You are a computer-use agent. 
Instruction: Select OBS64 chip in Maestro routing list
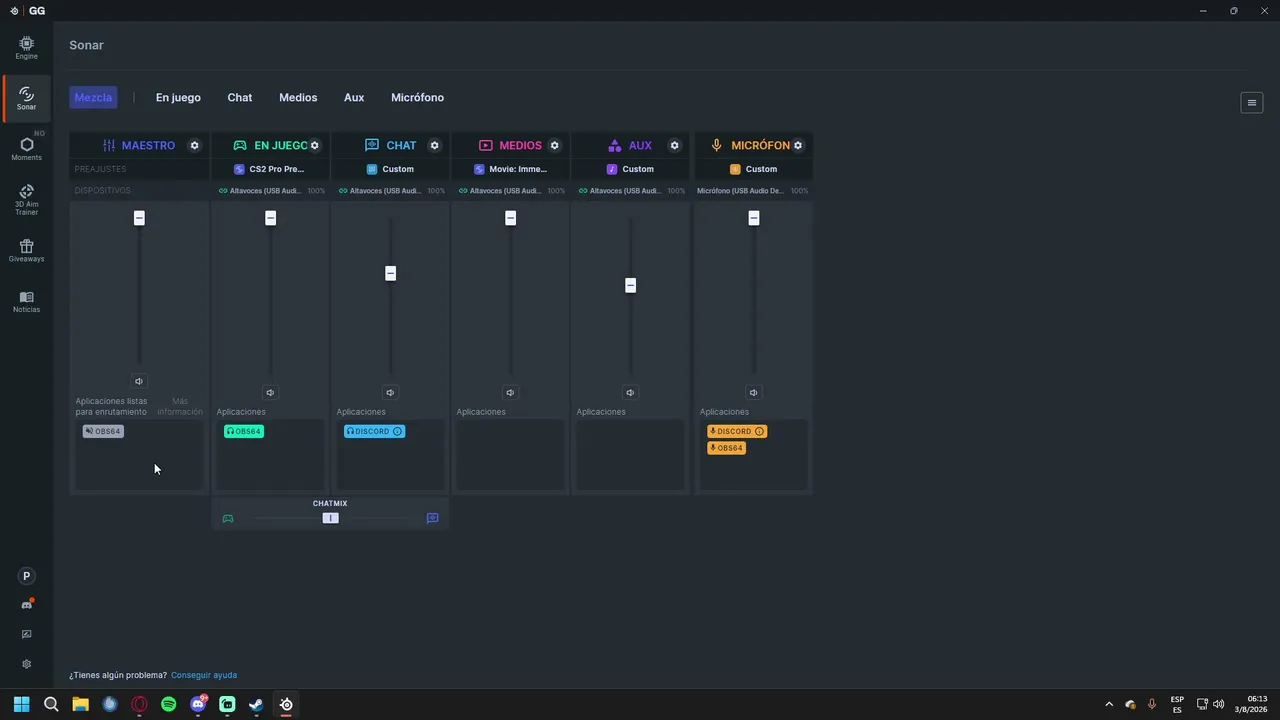coord(103,431)
